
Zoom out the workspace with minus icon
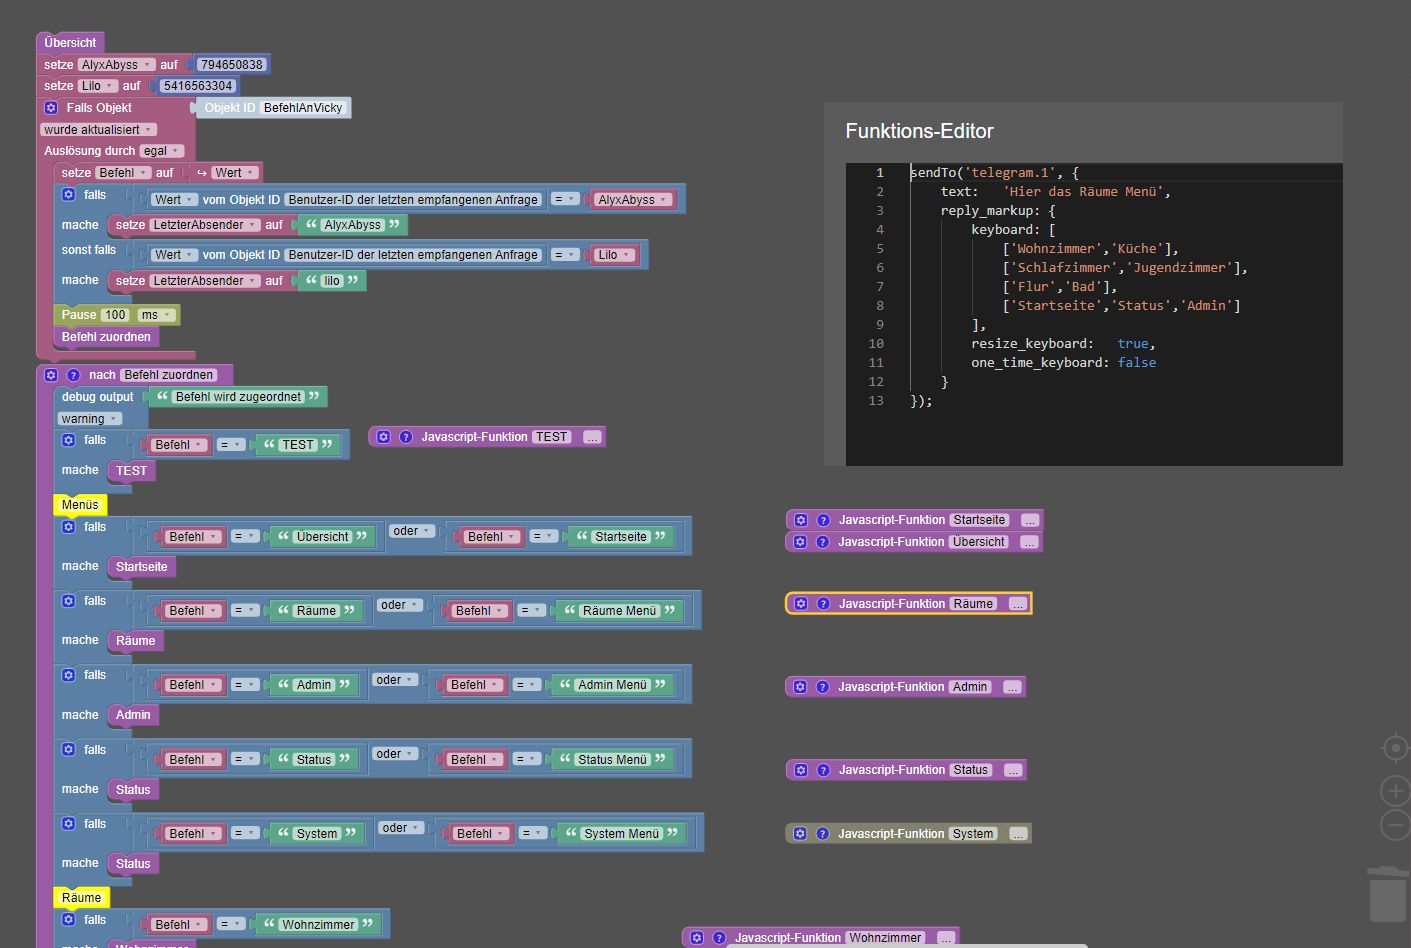click(1395, 825)
